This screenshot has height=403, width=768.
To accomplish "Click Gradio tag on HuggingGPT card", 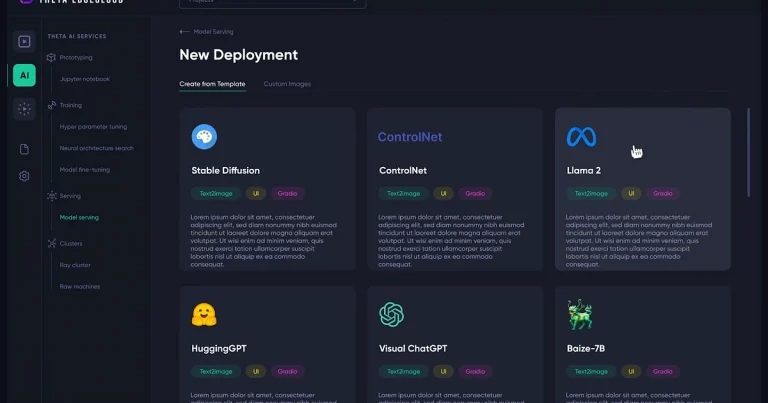I will (287, 371).
